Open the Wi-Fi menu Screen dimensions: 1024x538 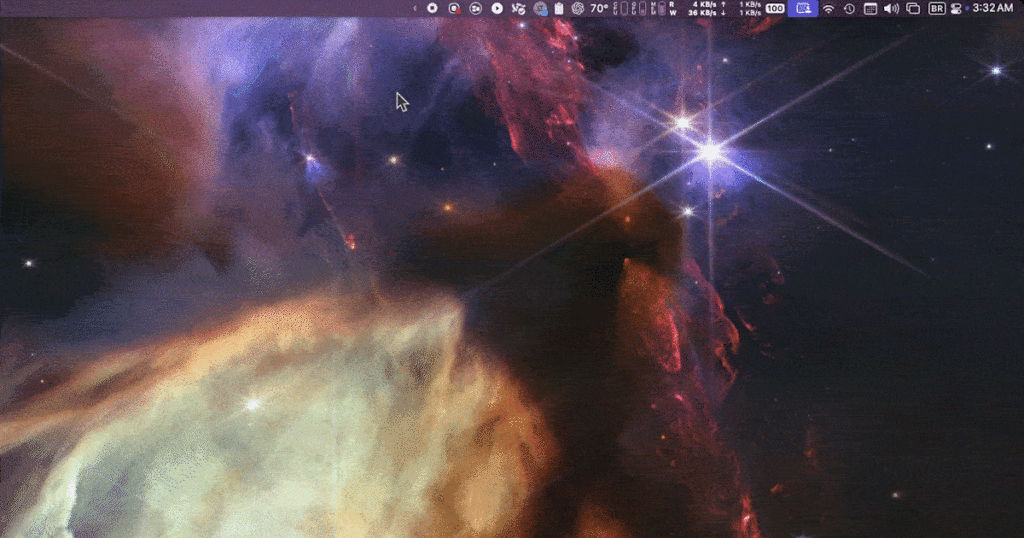point(828,8)
